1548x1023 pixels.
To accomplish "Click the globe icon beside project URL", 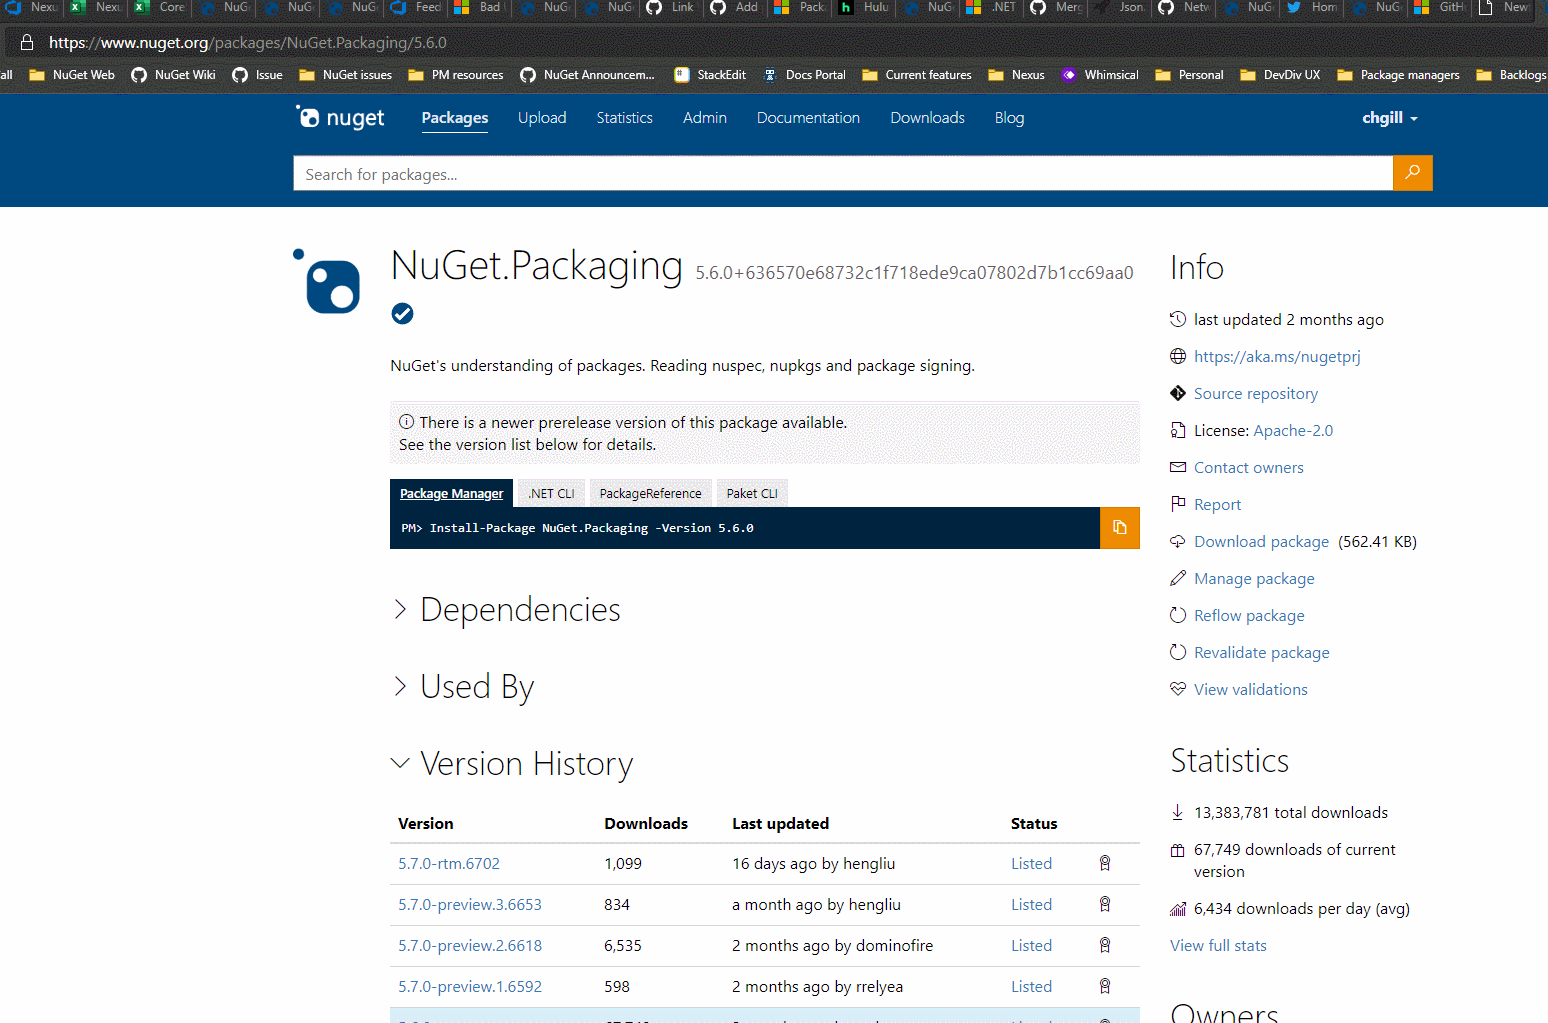I will click(x=1178, y=356).
